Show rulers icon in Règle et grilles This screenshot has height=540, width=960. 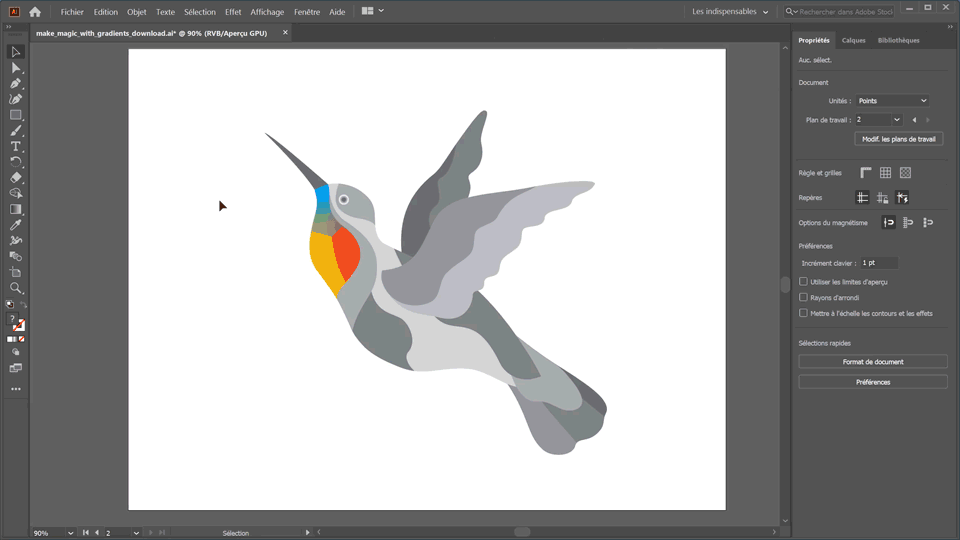pyautogui.click(x=866, y=173)
